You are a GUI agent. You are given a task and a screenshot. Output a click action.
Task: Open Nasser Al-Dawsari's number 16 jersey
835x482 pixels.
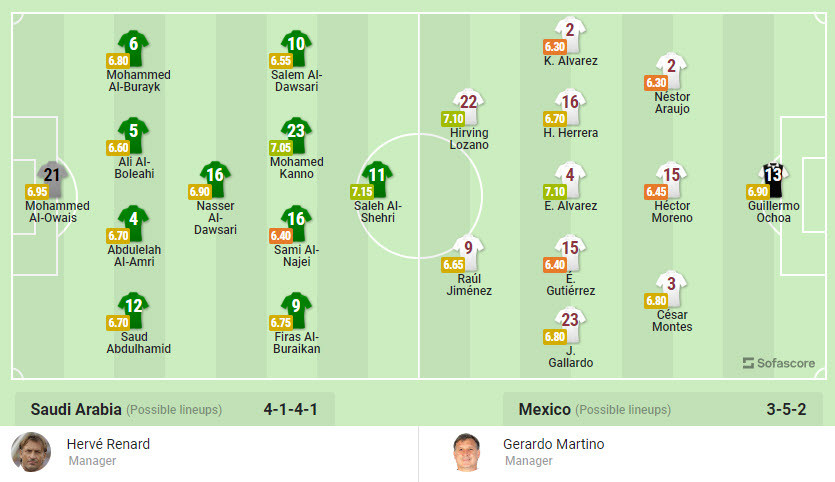215,178
